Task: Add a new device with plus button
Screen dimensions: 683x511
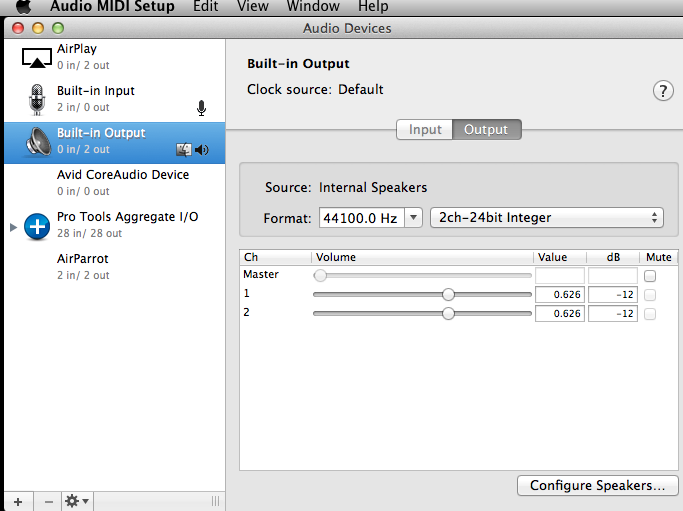Action: (x=18, y=502)
